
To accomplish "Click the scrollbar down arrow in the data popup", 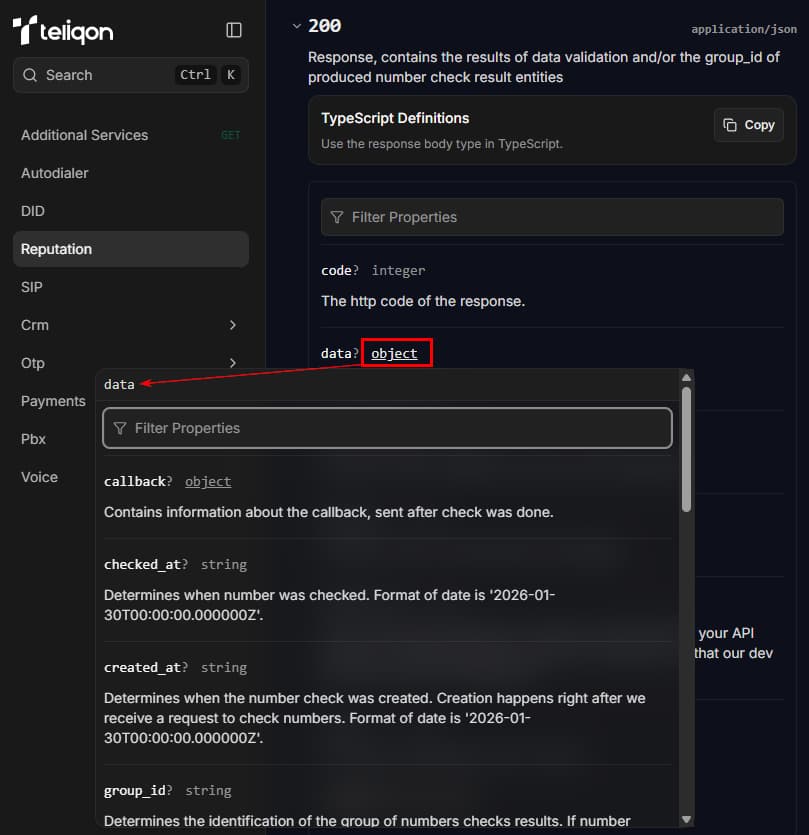I will click(687, 820).
